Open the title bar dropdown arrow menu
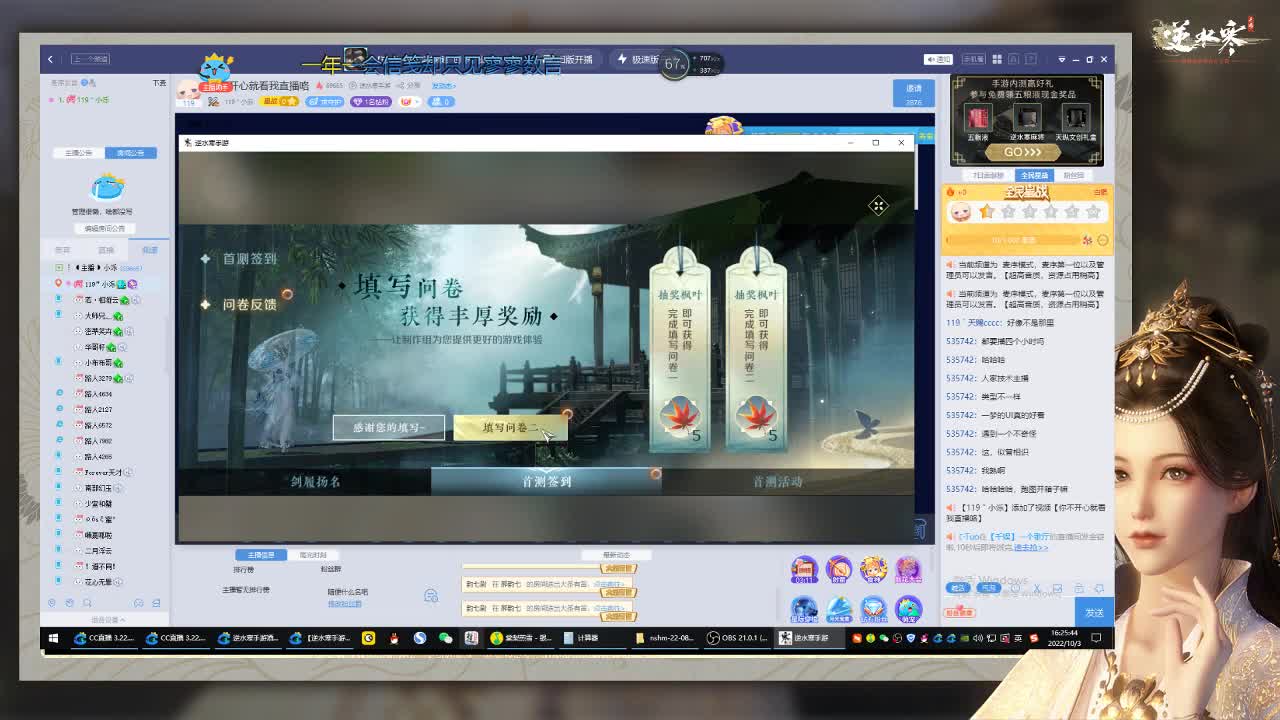Screen dimensions: 1280x720 pos(1062,59)
